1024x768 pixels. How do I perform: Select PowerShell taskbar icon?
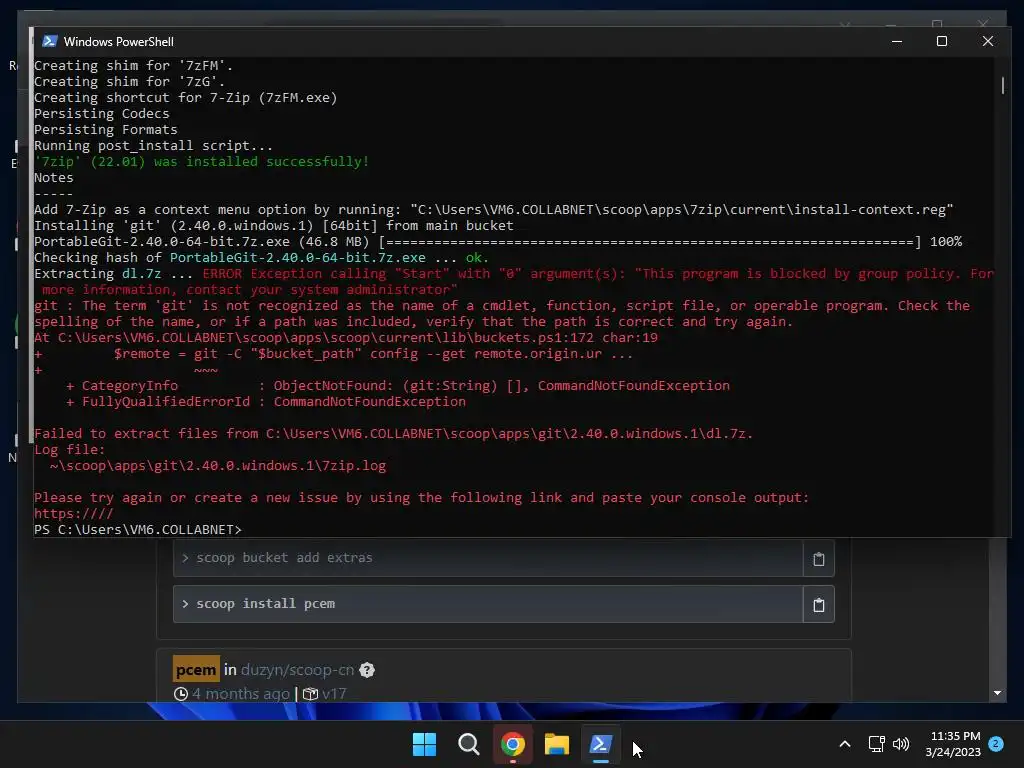click(601, 744)
